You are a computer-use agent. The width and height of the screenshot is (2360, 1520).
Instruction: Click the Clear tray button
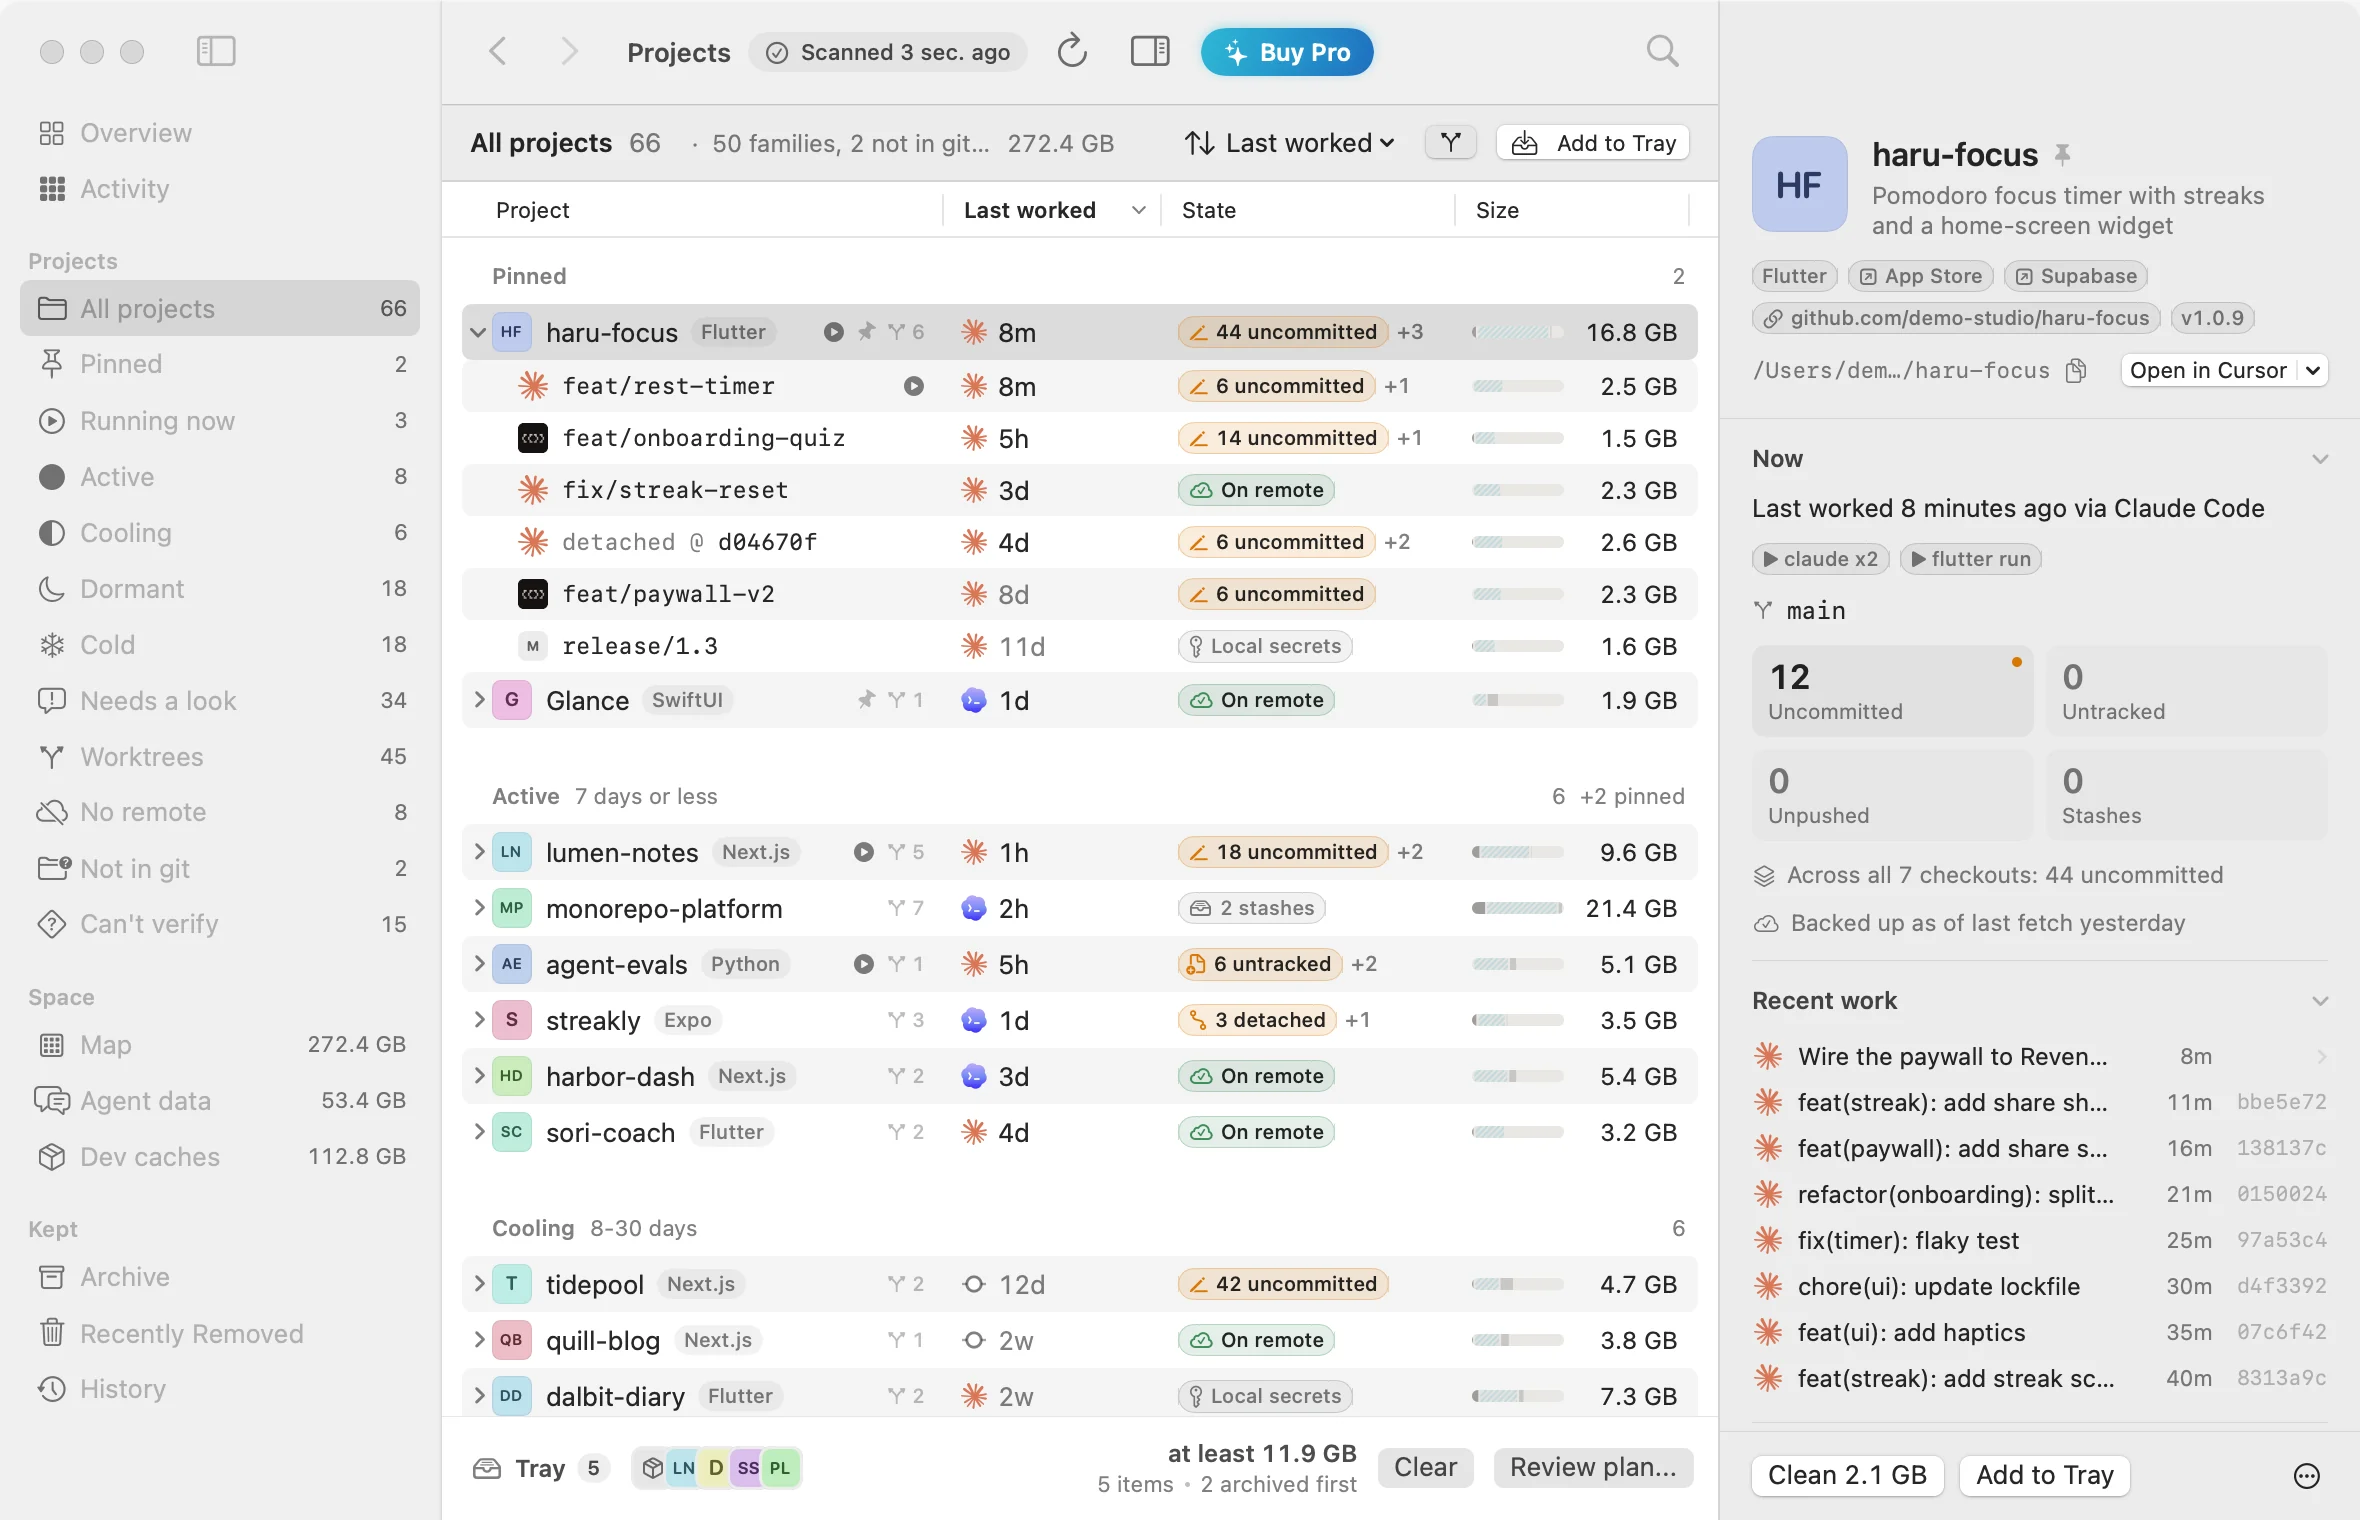[1425, 1467]
